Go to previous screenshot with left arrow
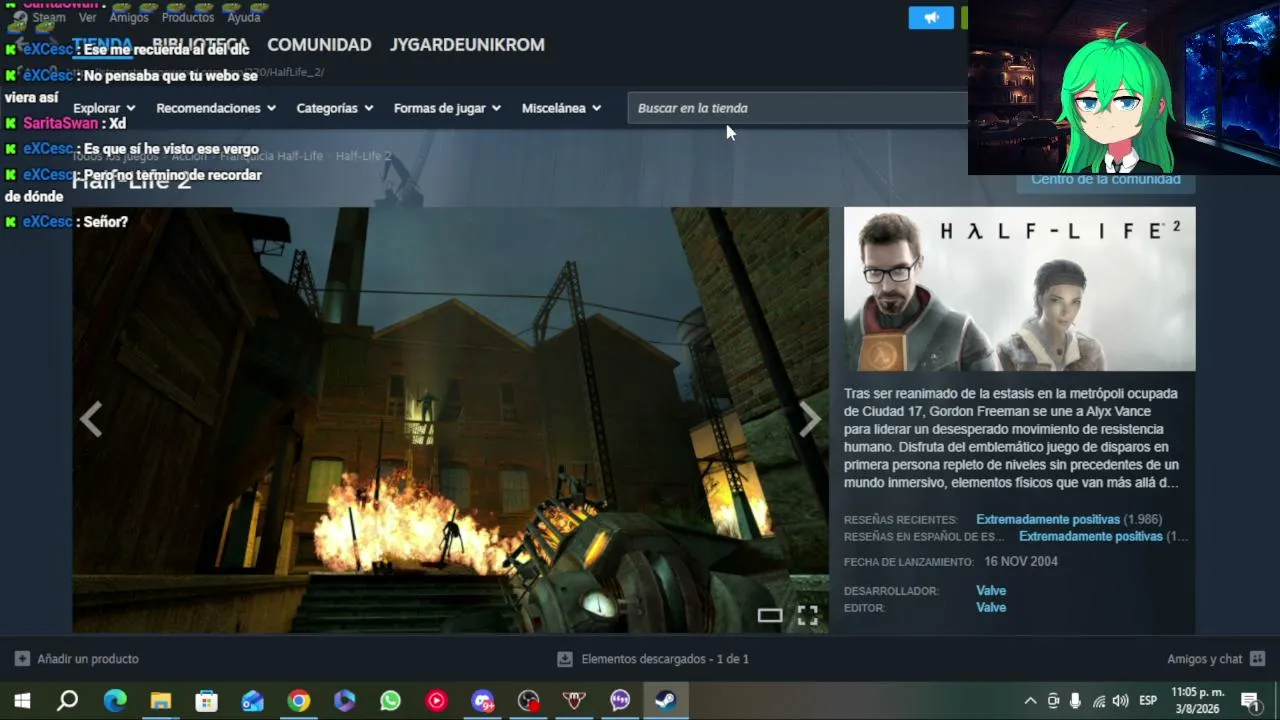 pos(91,420)
